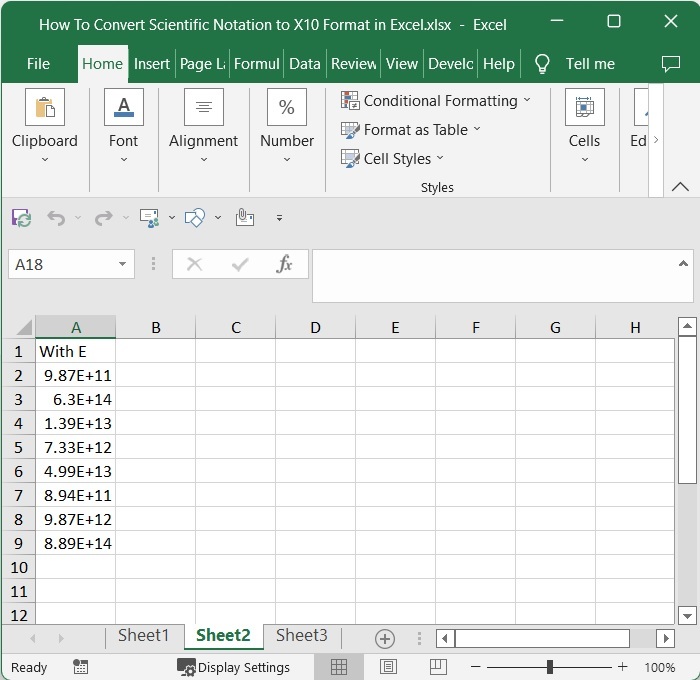Click the Insert Function fx icon
The width and height of the screenshot is (700, 680).
pos(284,264)
